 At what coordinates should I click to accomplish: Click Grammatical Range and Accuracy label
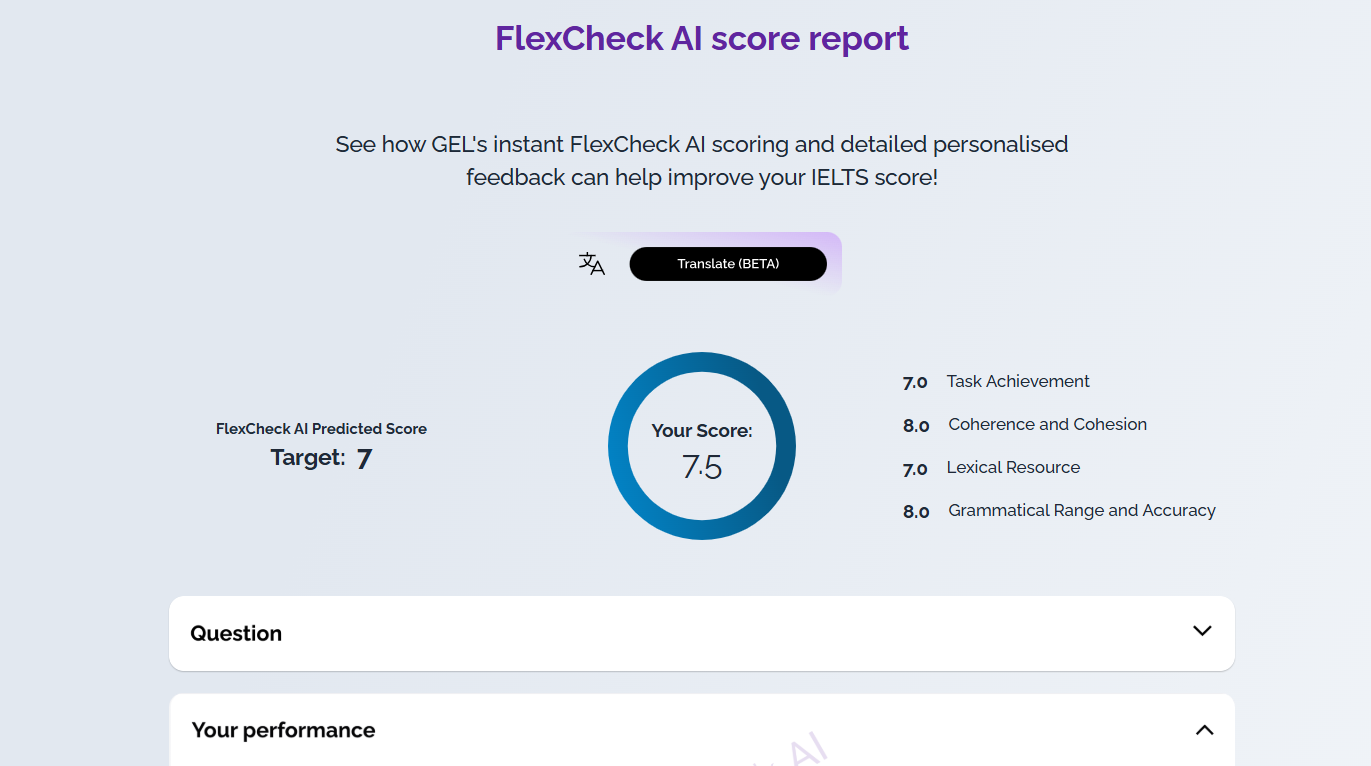tap(1081, 511)
